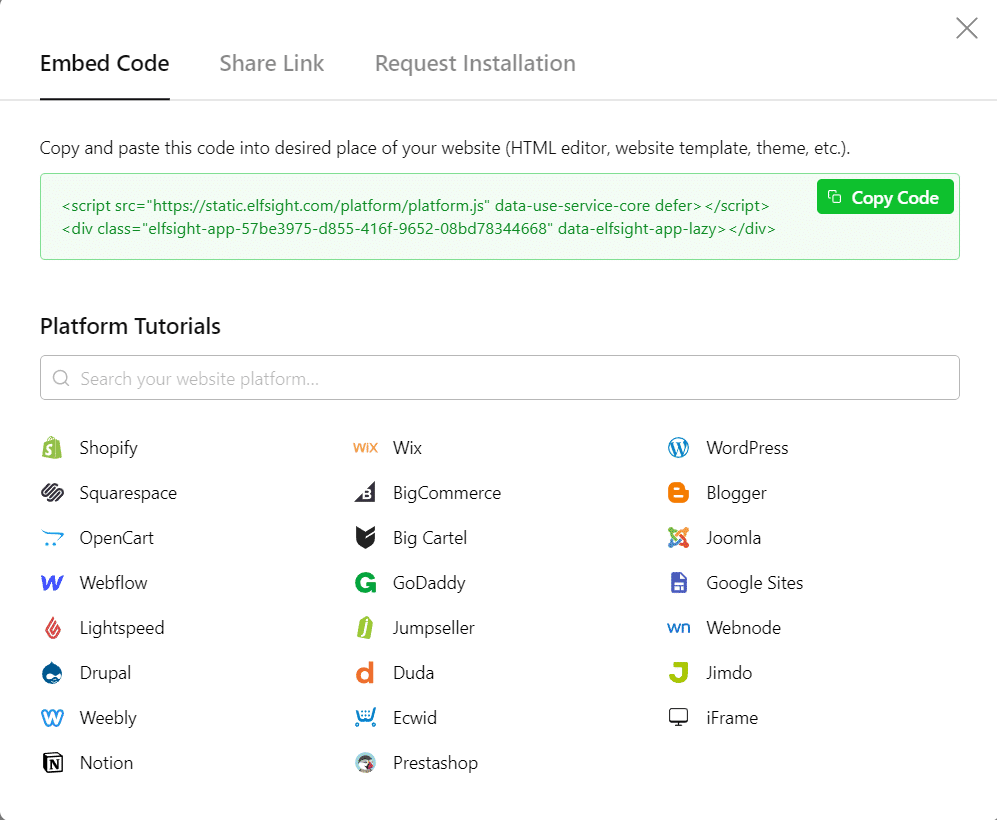The height and width of the screenshot is (820, 997).
Task: Click the Shopify logo icon
Action: tap(52, 448)
